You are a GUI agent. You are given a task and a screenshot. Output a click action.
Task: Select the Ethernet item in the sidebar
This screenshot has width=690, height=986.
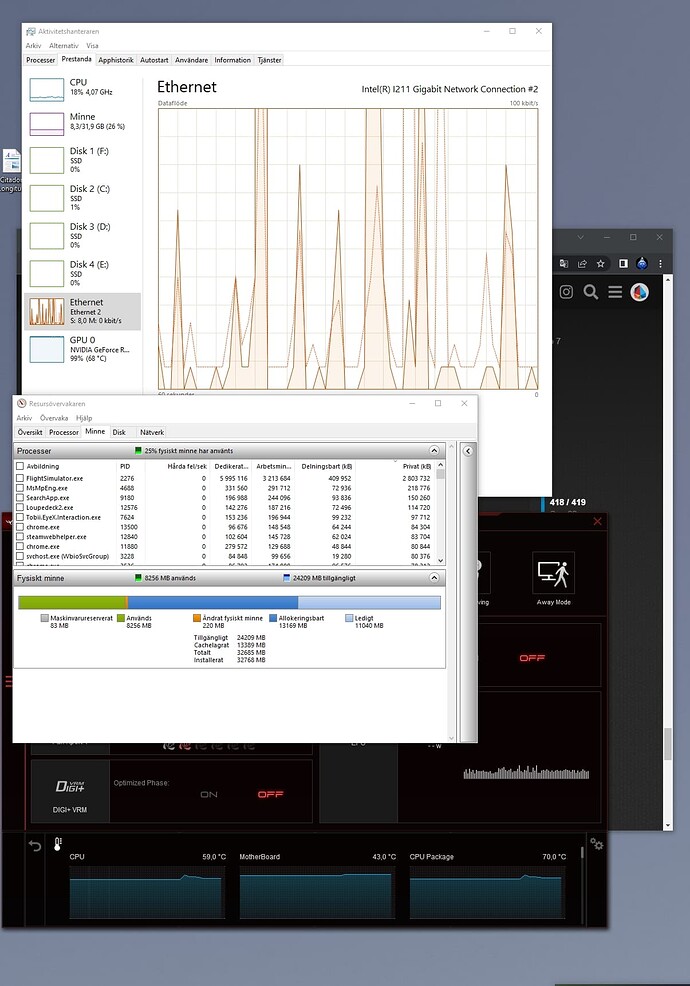click(82, 311)
